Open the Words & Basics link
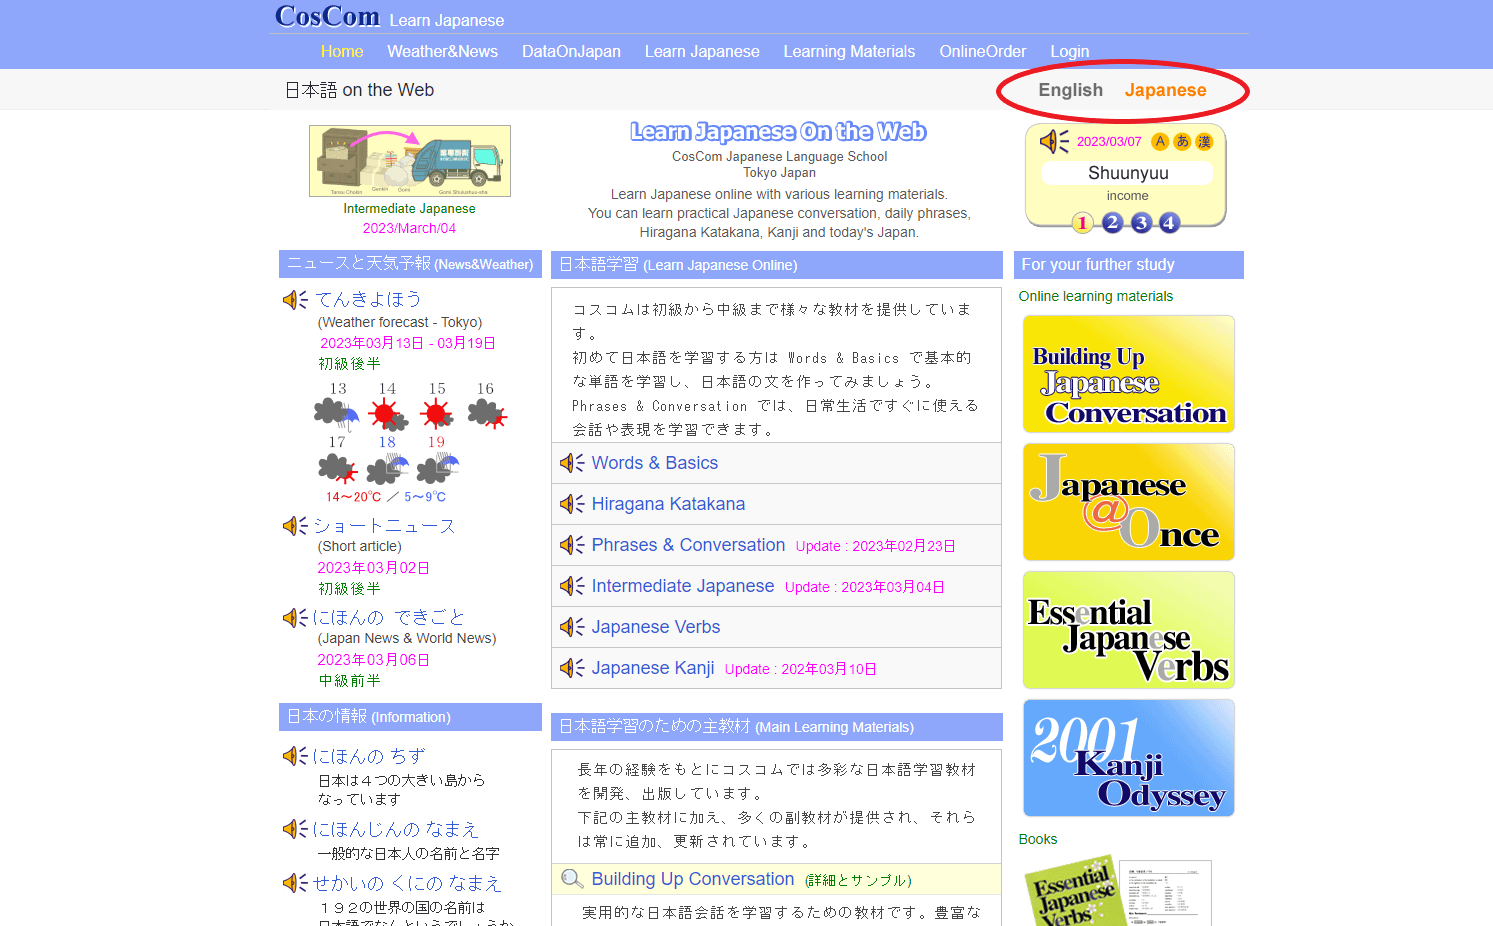Screen dimensions: 1493x926 coord(654,463)
